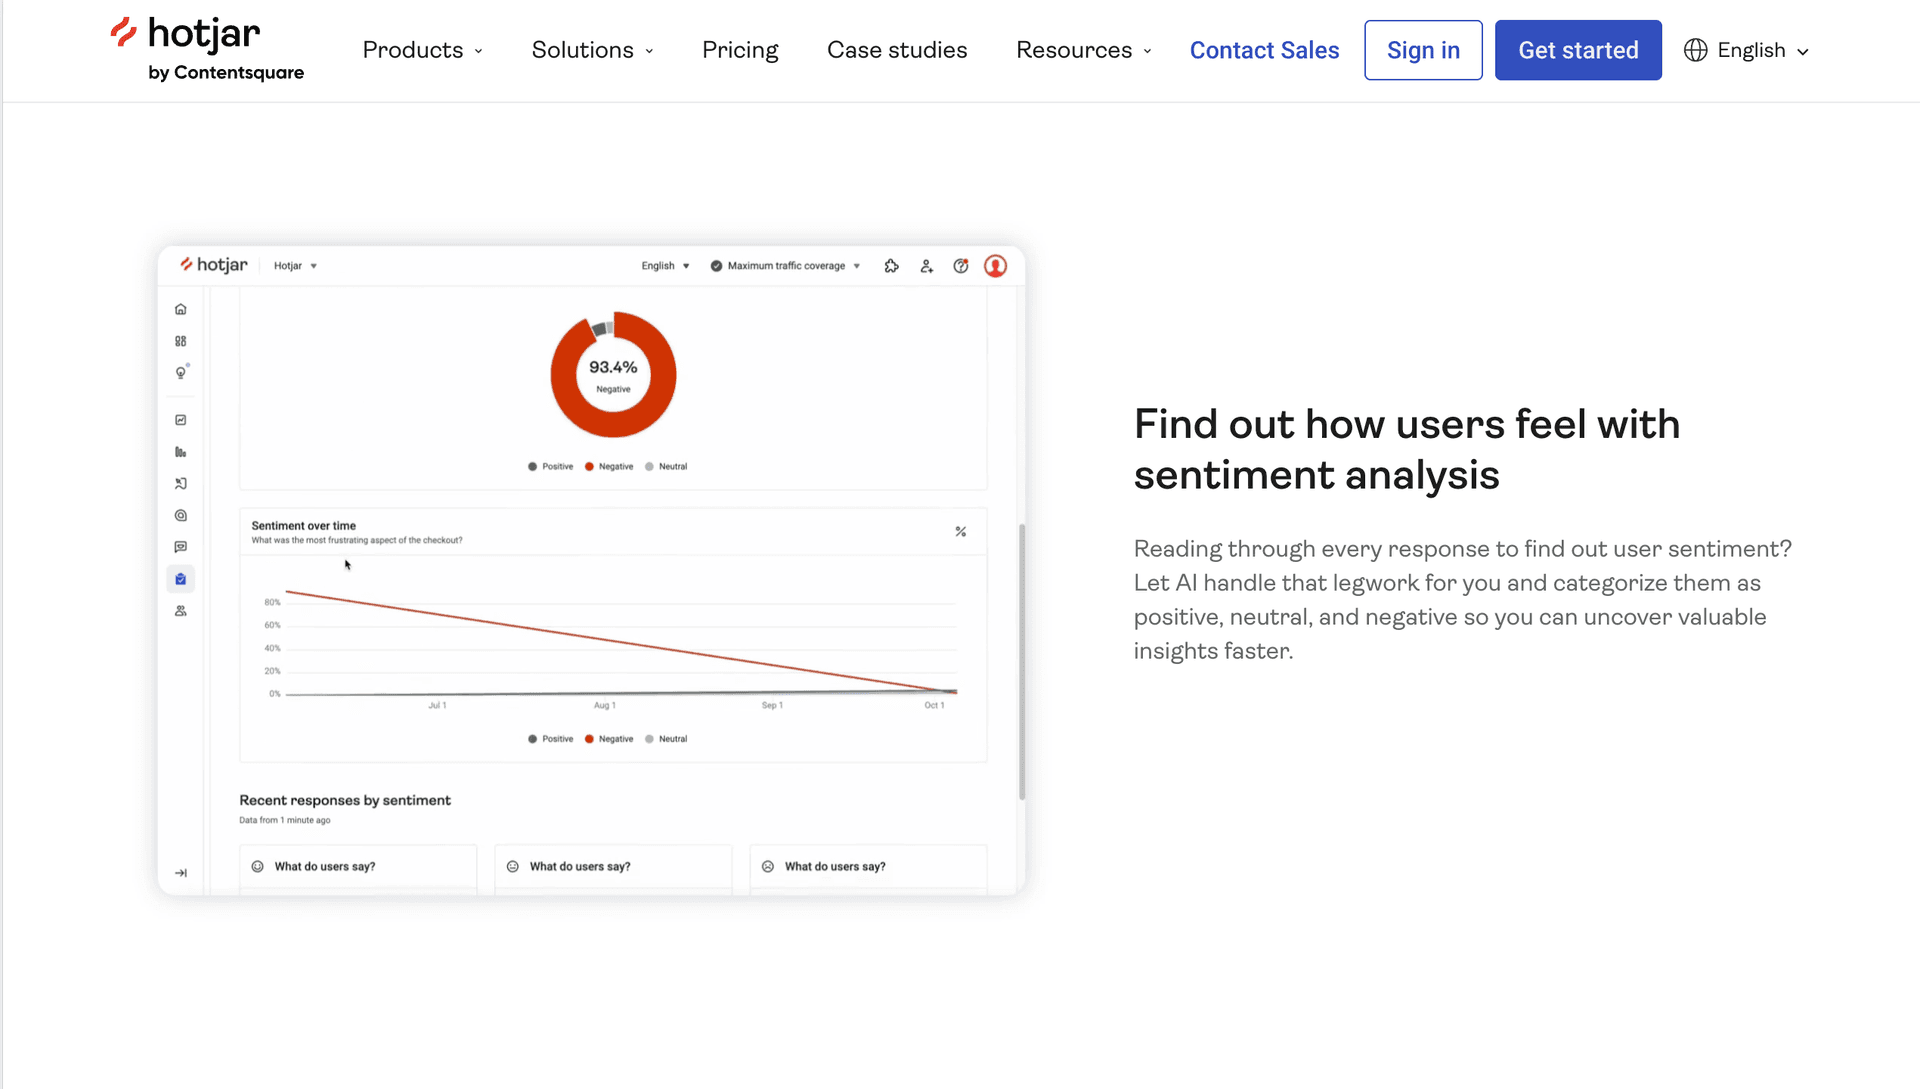
Task: Toggle Negative legend under the line chart
Action: pyautogui.click(x=609, y=739)
